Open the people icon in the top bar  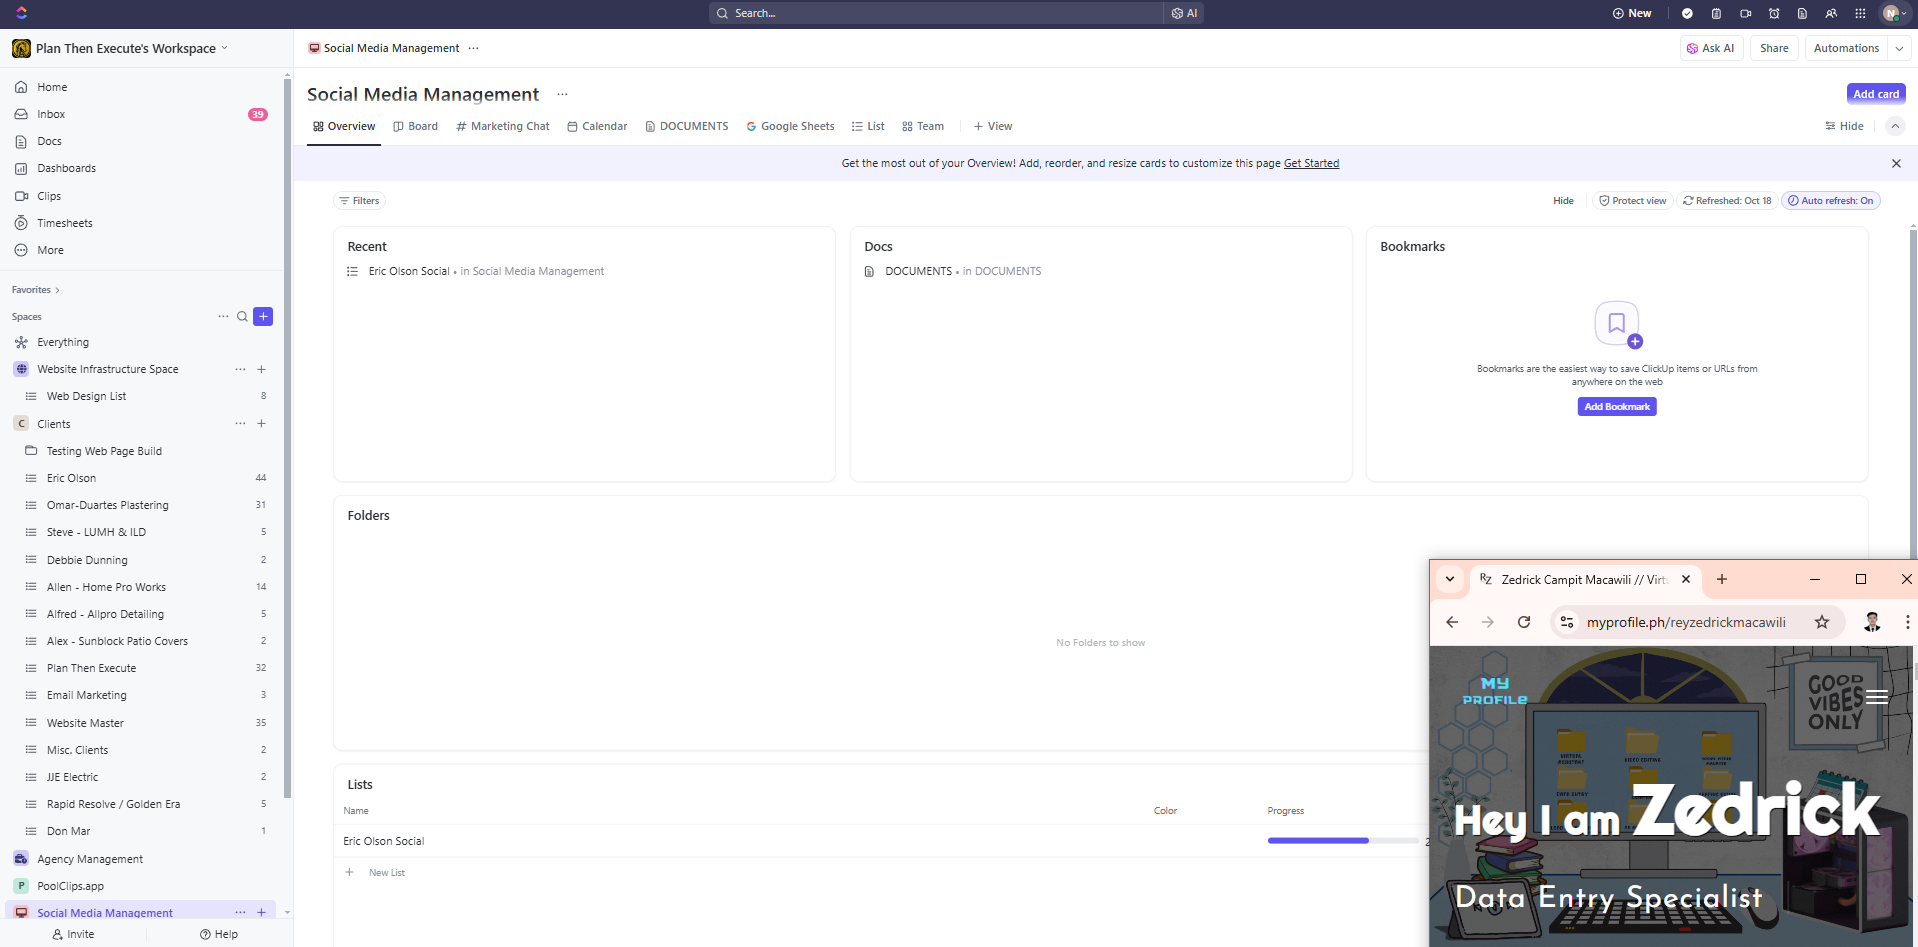pos(1831,13)
